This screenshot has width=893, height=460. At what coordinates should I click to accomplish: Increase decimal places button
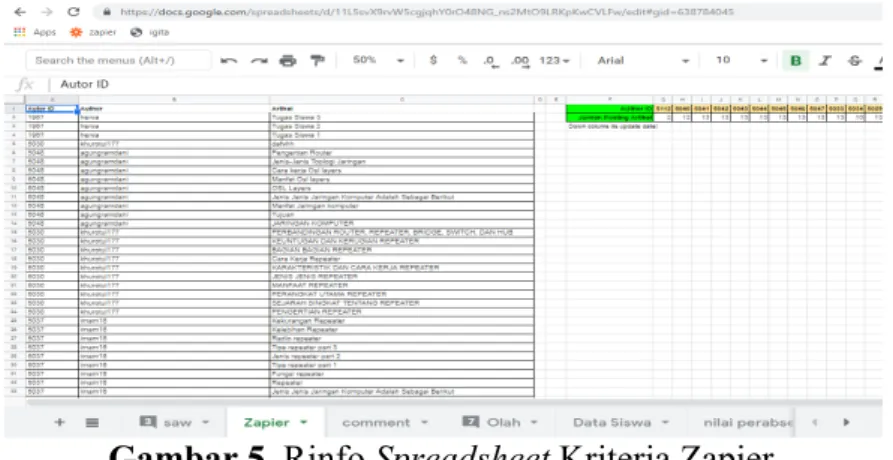(519, 60)
